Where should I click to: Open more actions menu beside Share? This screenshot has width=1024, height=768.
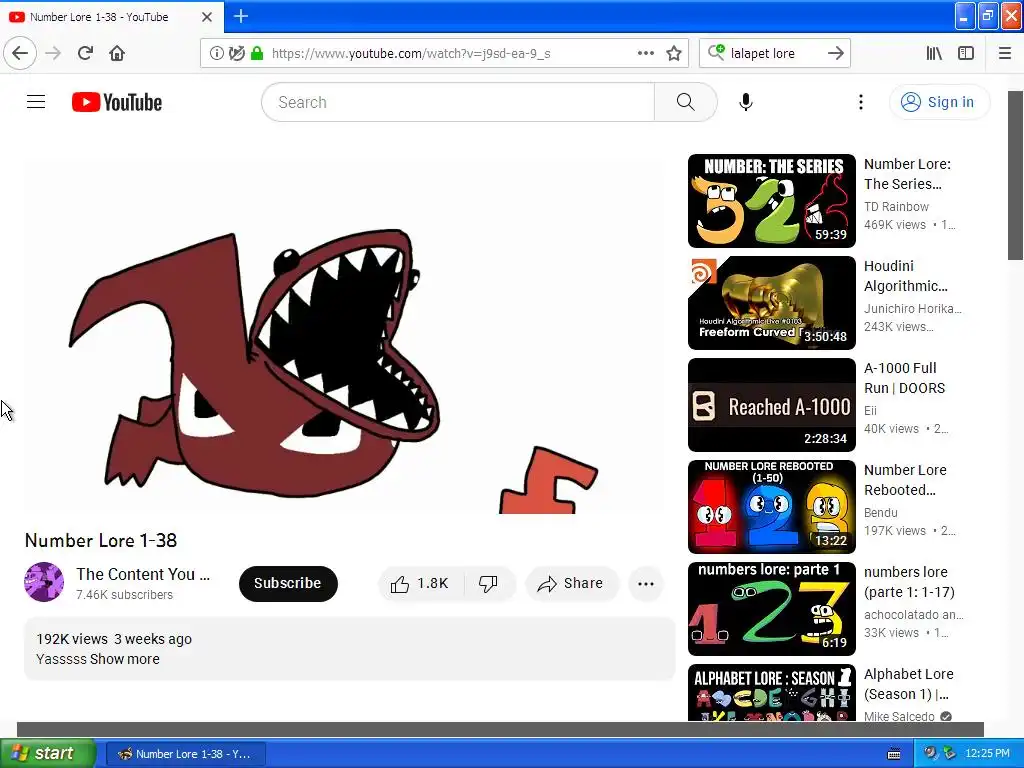click(646, 583)
